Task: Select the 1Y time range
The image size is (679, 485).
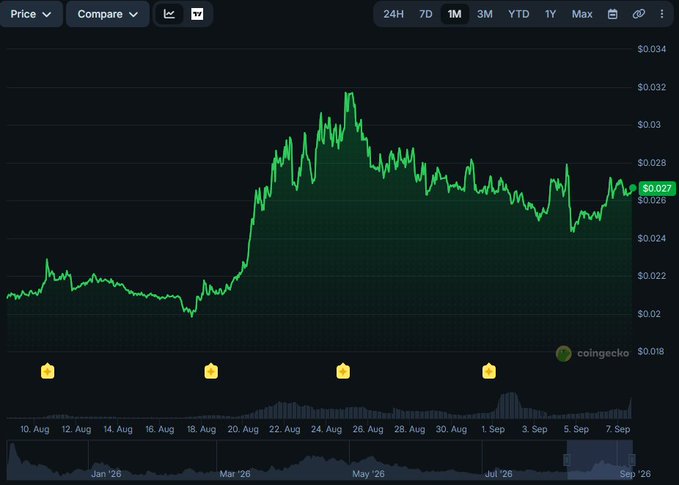Action: [x=550, y=14]
